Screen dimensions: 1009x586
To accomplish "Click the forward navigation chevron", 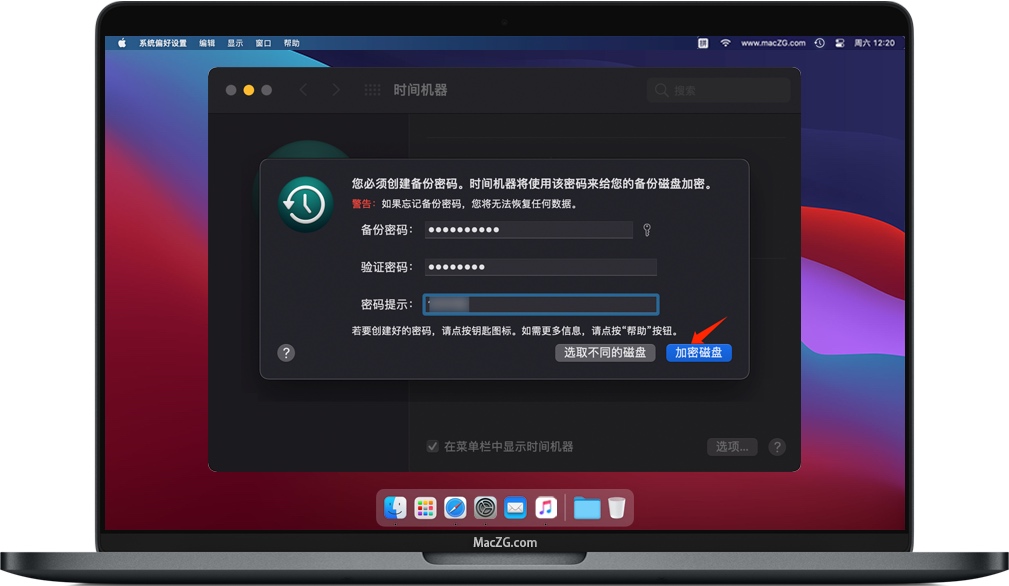I will click(337, 89).
